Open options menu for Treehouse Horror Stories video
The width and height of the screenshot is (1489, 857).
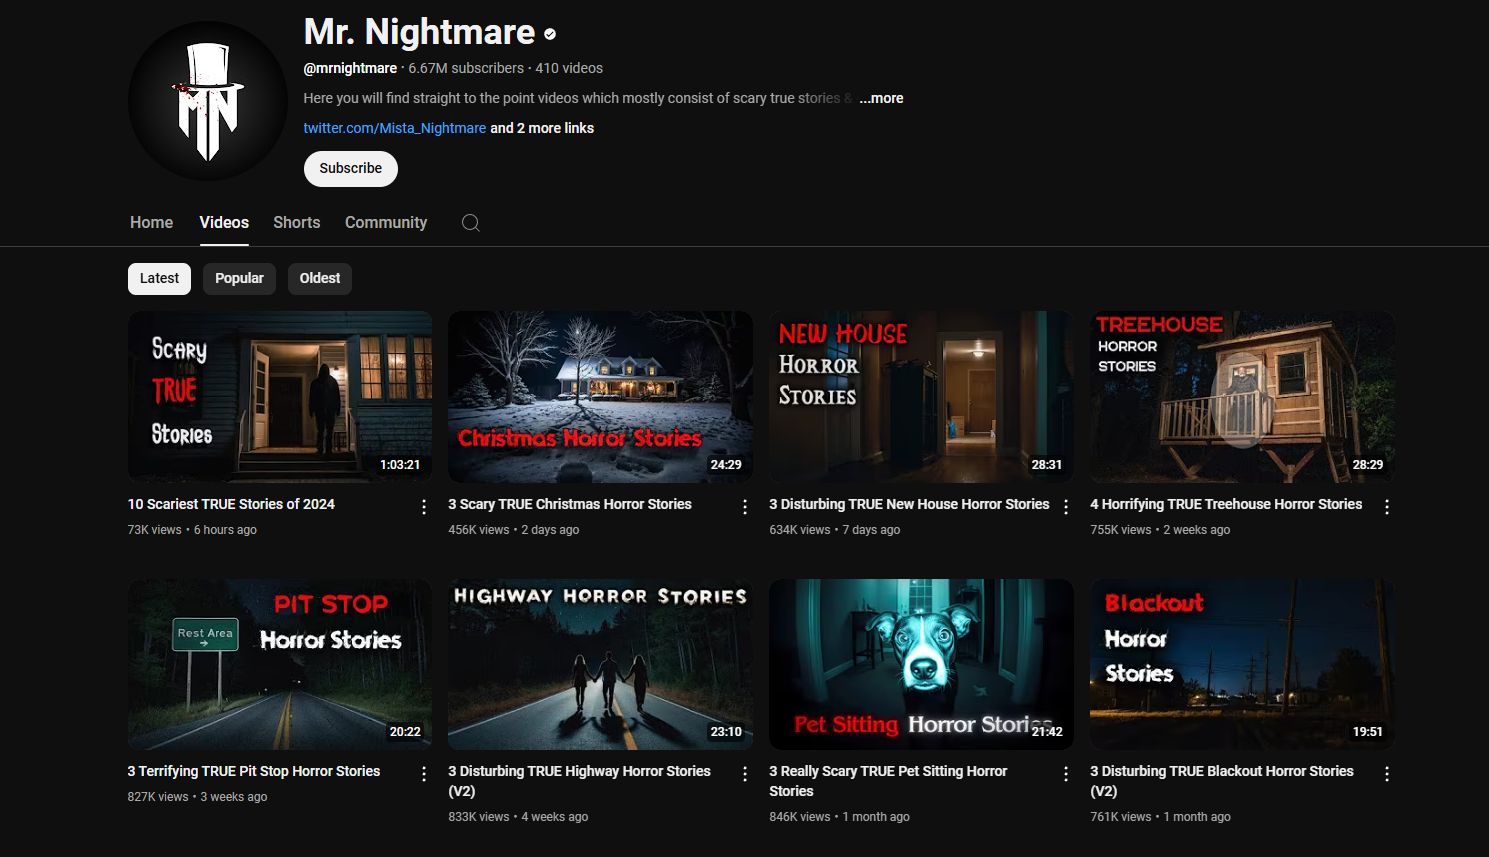click(1387, 507)
